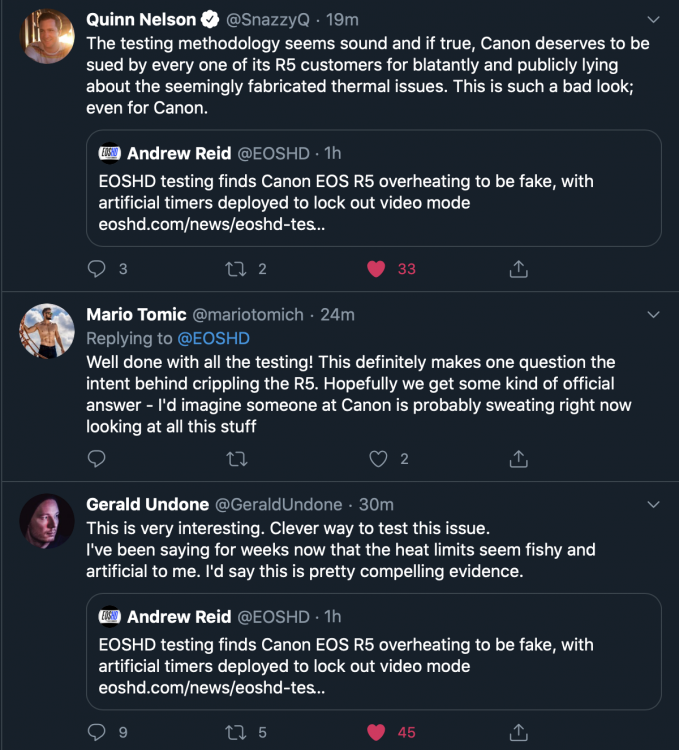Unlike Gerald Undone's tweet with 45 likes
Image resolution: width=679 pixels, height=750 pixels.
[376, 732]
